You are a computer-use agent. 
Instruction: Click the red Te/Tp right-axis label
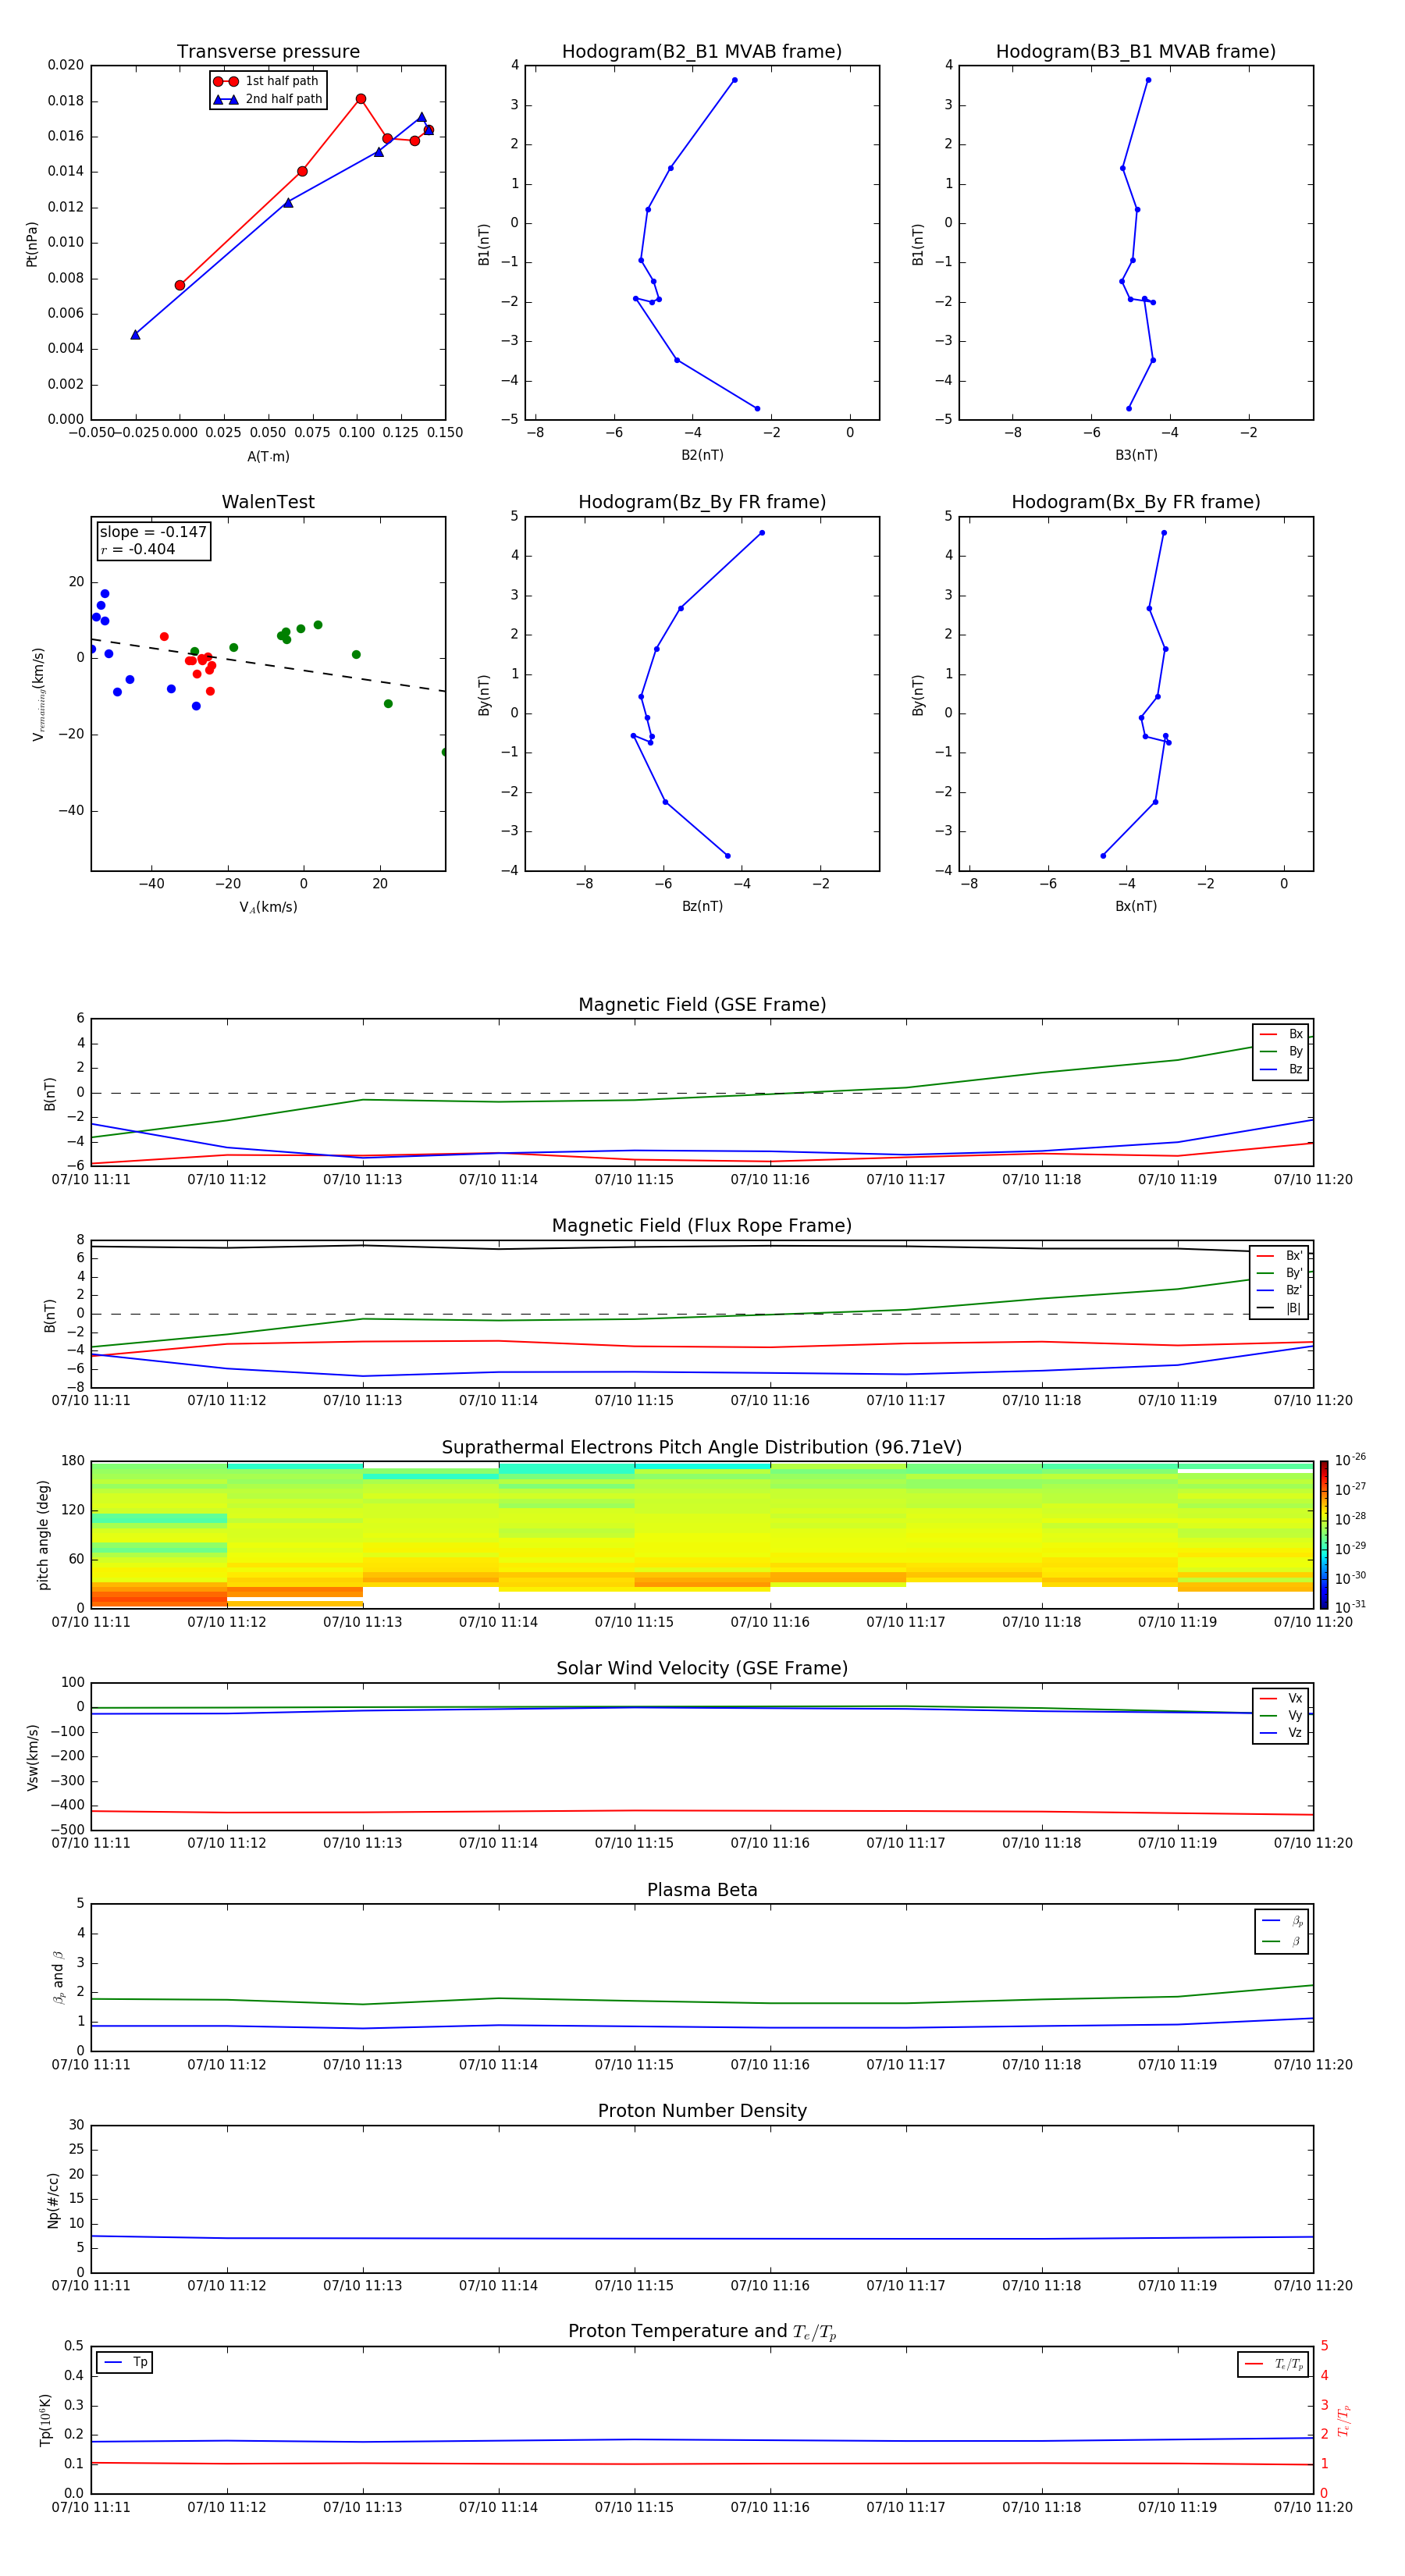click(x=1344, y=2420)
